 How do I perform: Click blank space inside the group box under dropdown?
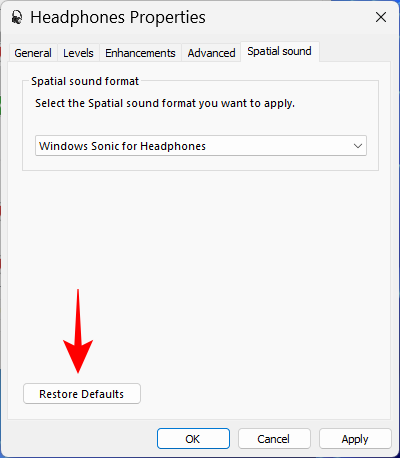coord(200,163)
